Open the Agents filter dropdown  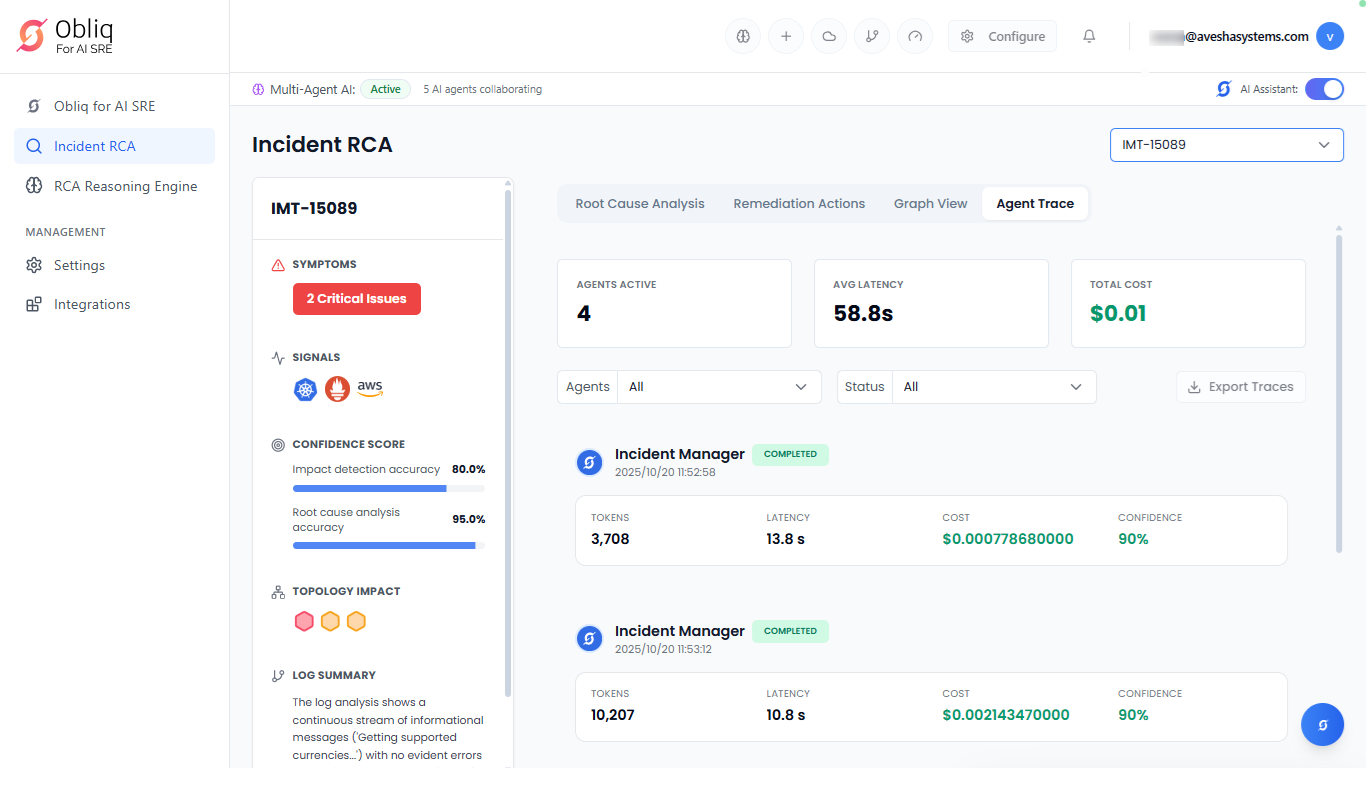tap(718, 387)
